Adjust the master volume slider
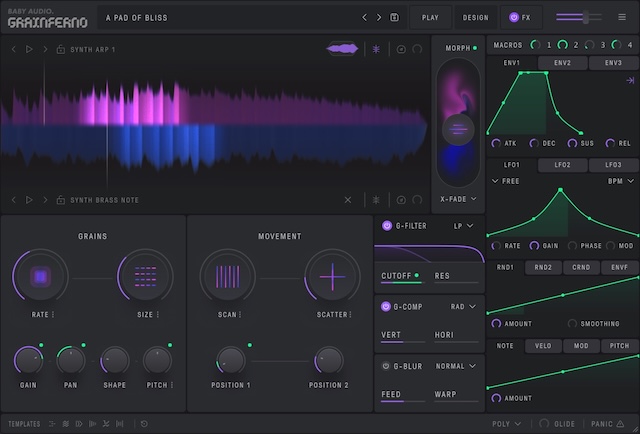Viewport: 640px width, 434px height. (x=586, y=17)
